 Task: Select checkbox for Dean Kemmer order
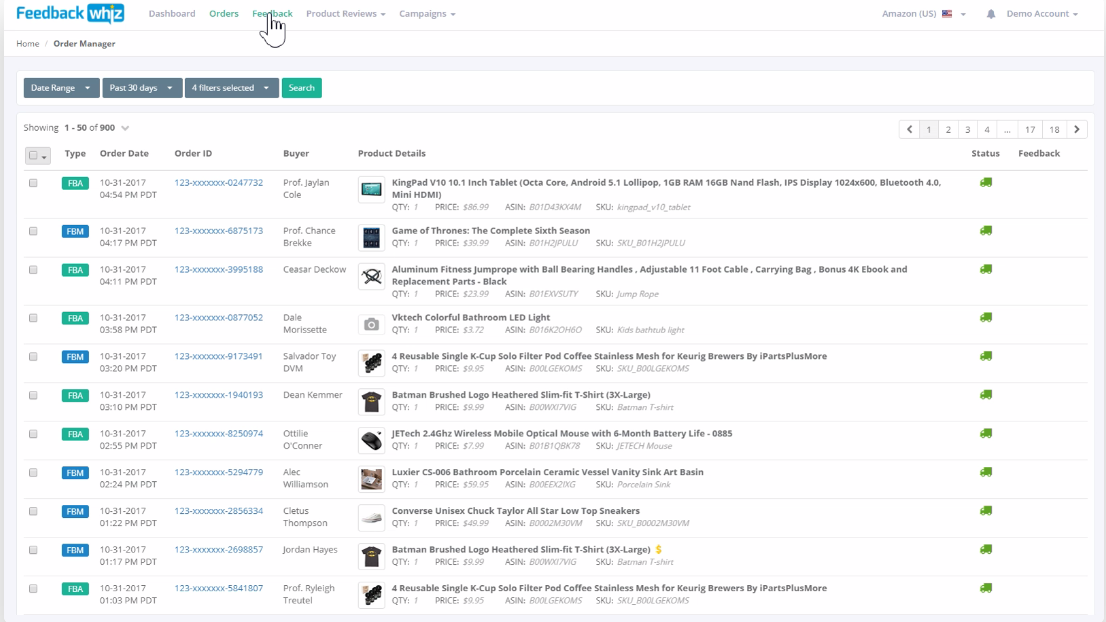coord(33,395)
